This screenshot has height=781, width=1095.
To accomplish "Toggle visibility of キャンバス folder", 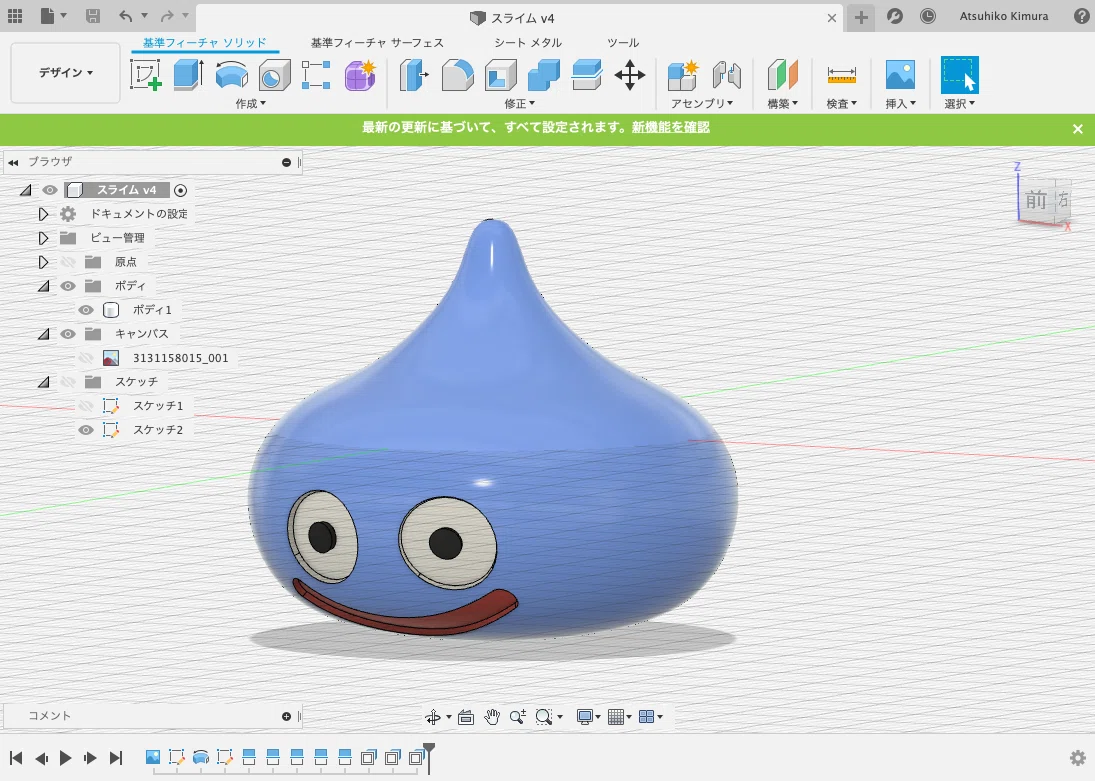I will click(x=68, y=334).
